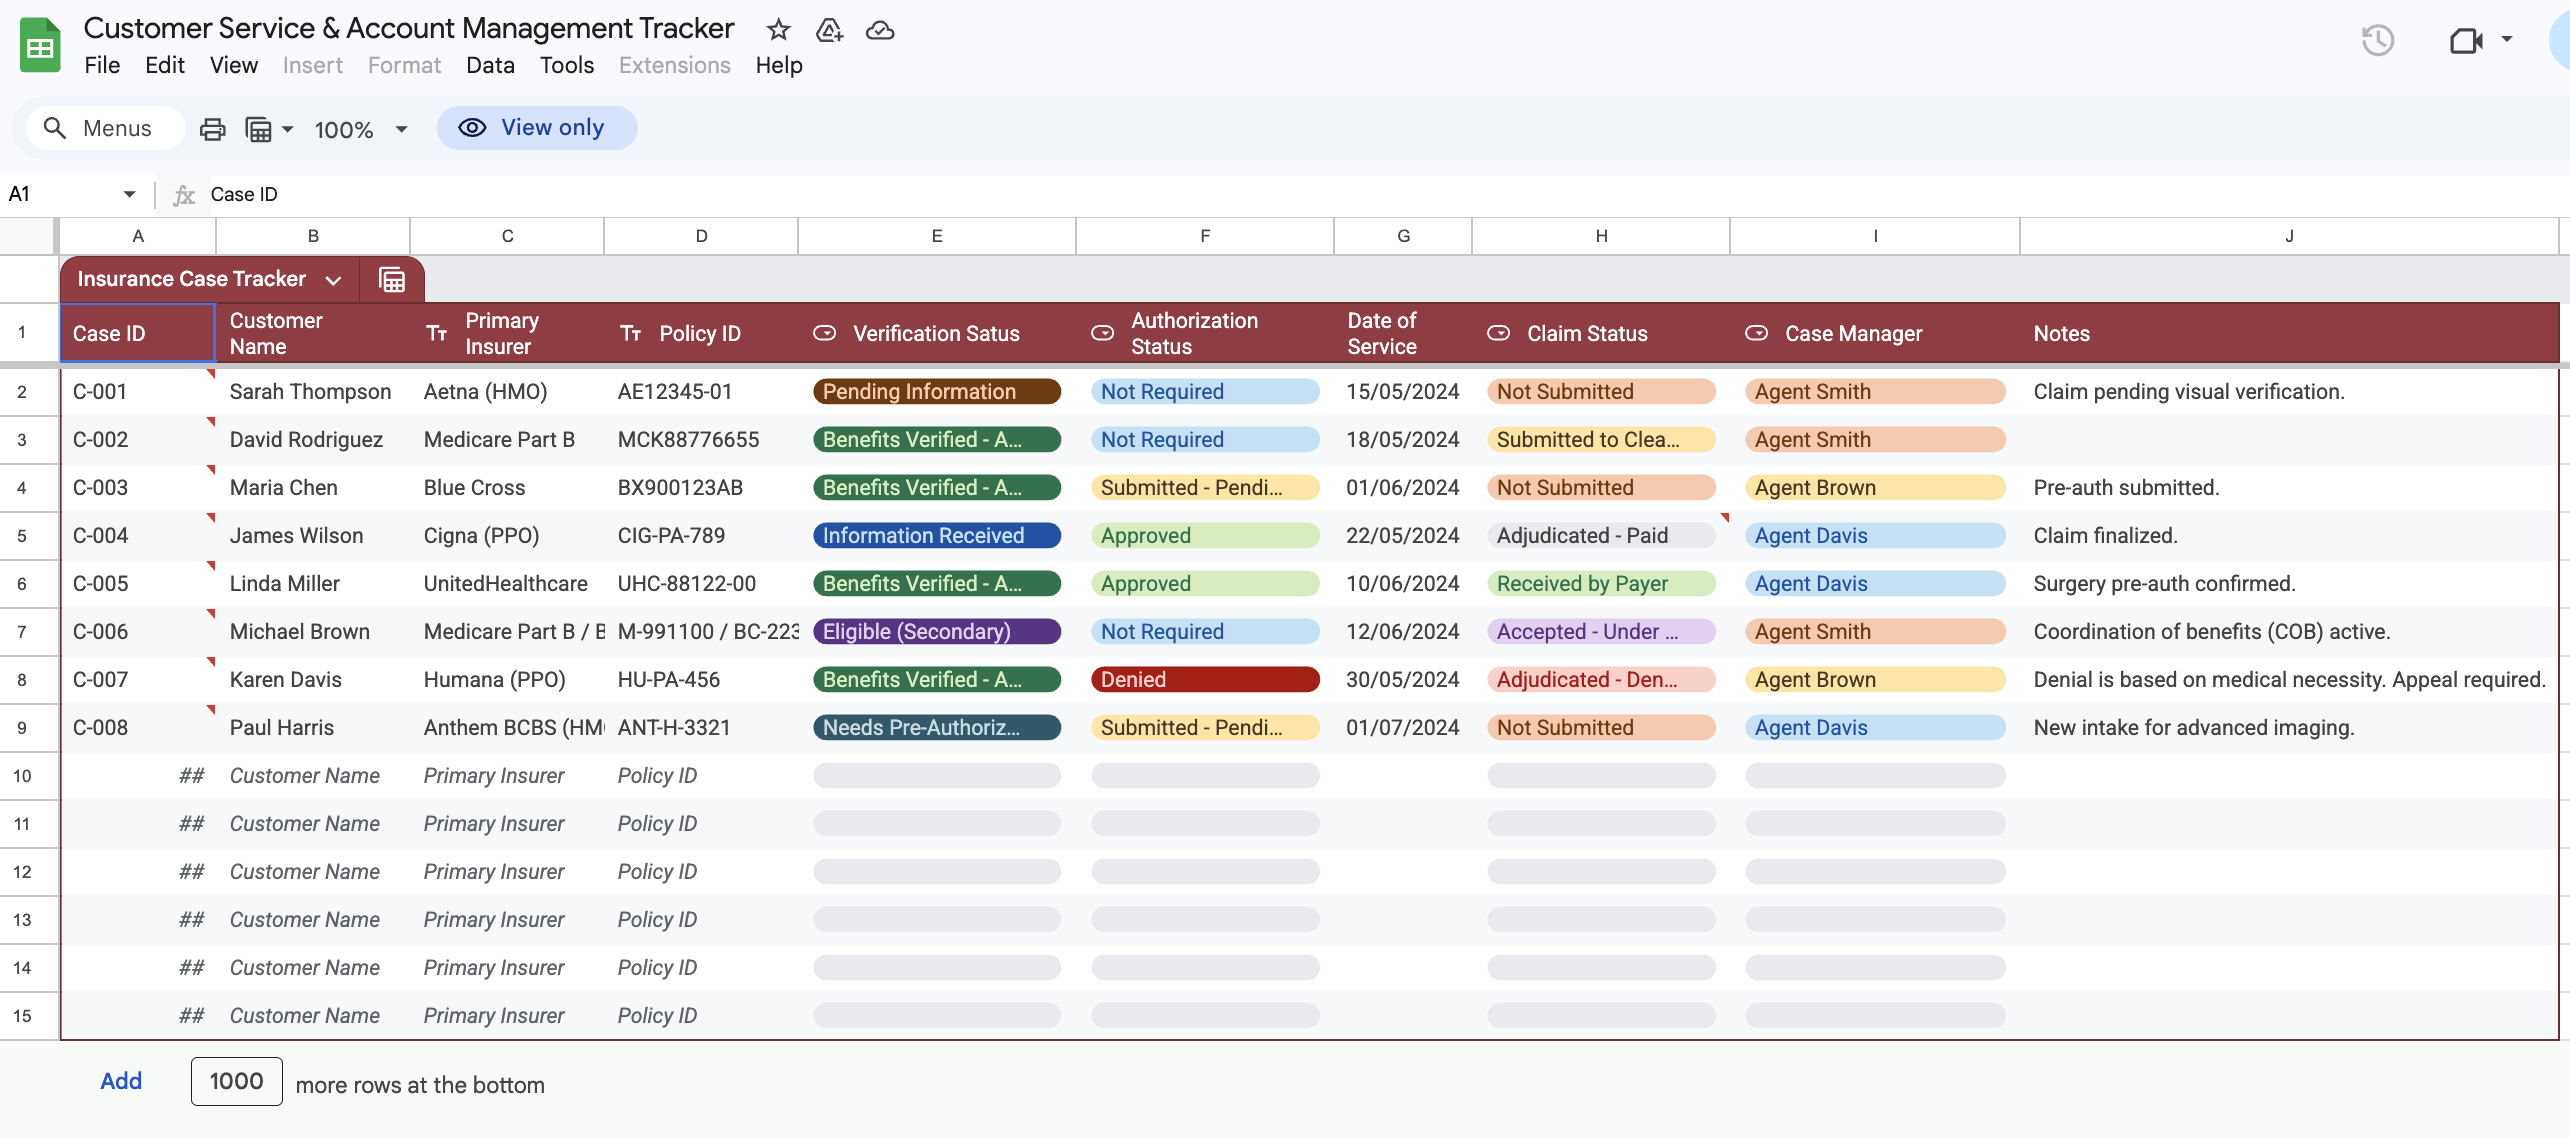This screenshot has height=1138, width=2570.
Task: Open the Denied authorization dropdown for C-007
Action: (1205, 680)
